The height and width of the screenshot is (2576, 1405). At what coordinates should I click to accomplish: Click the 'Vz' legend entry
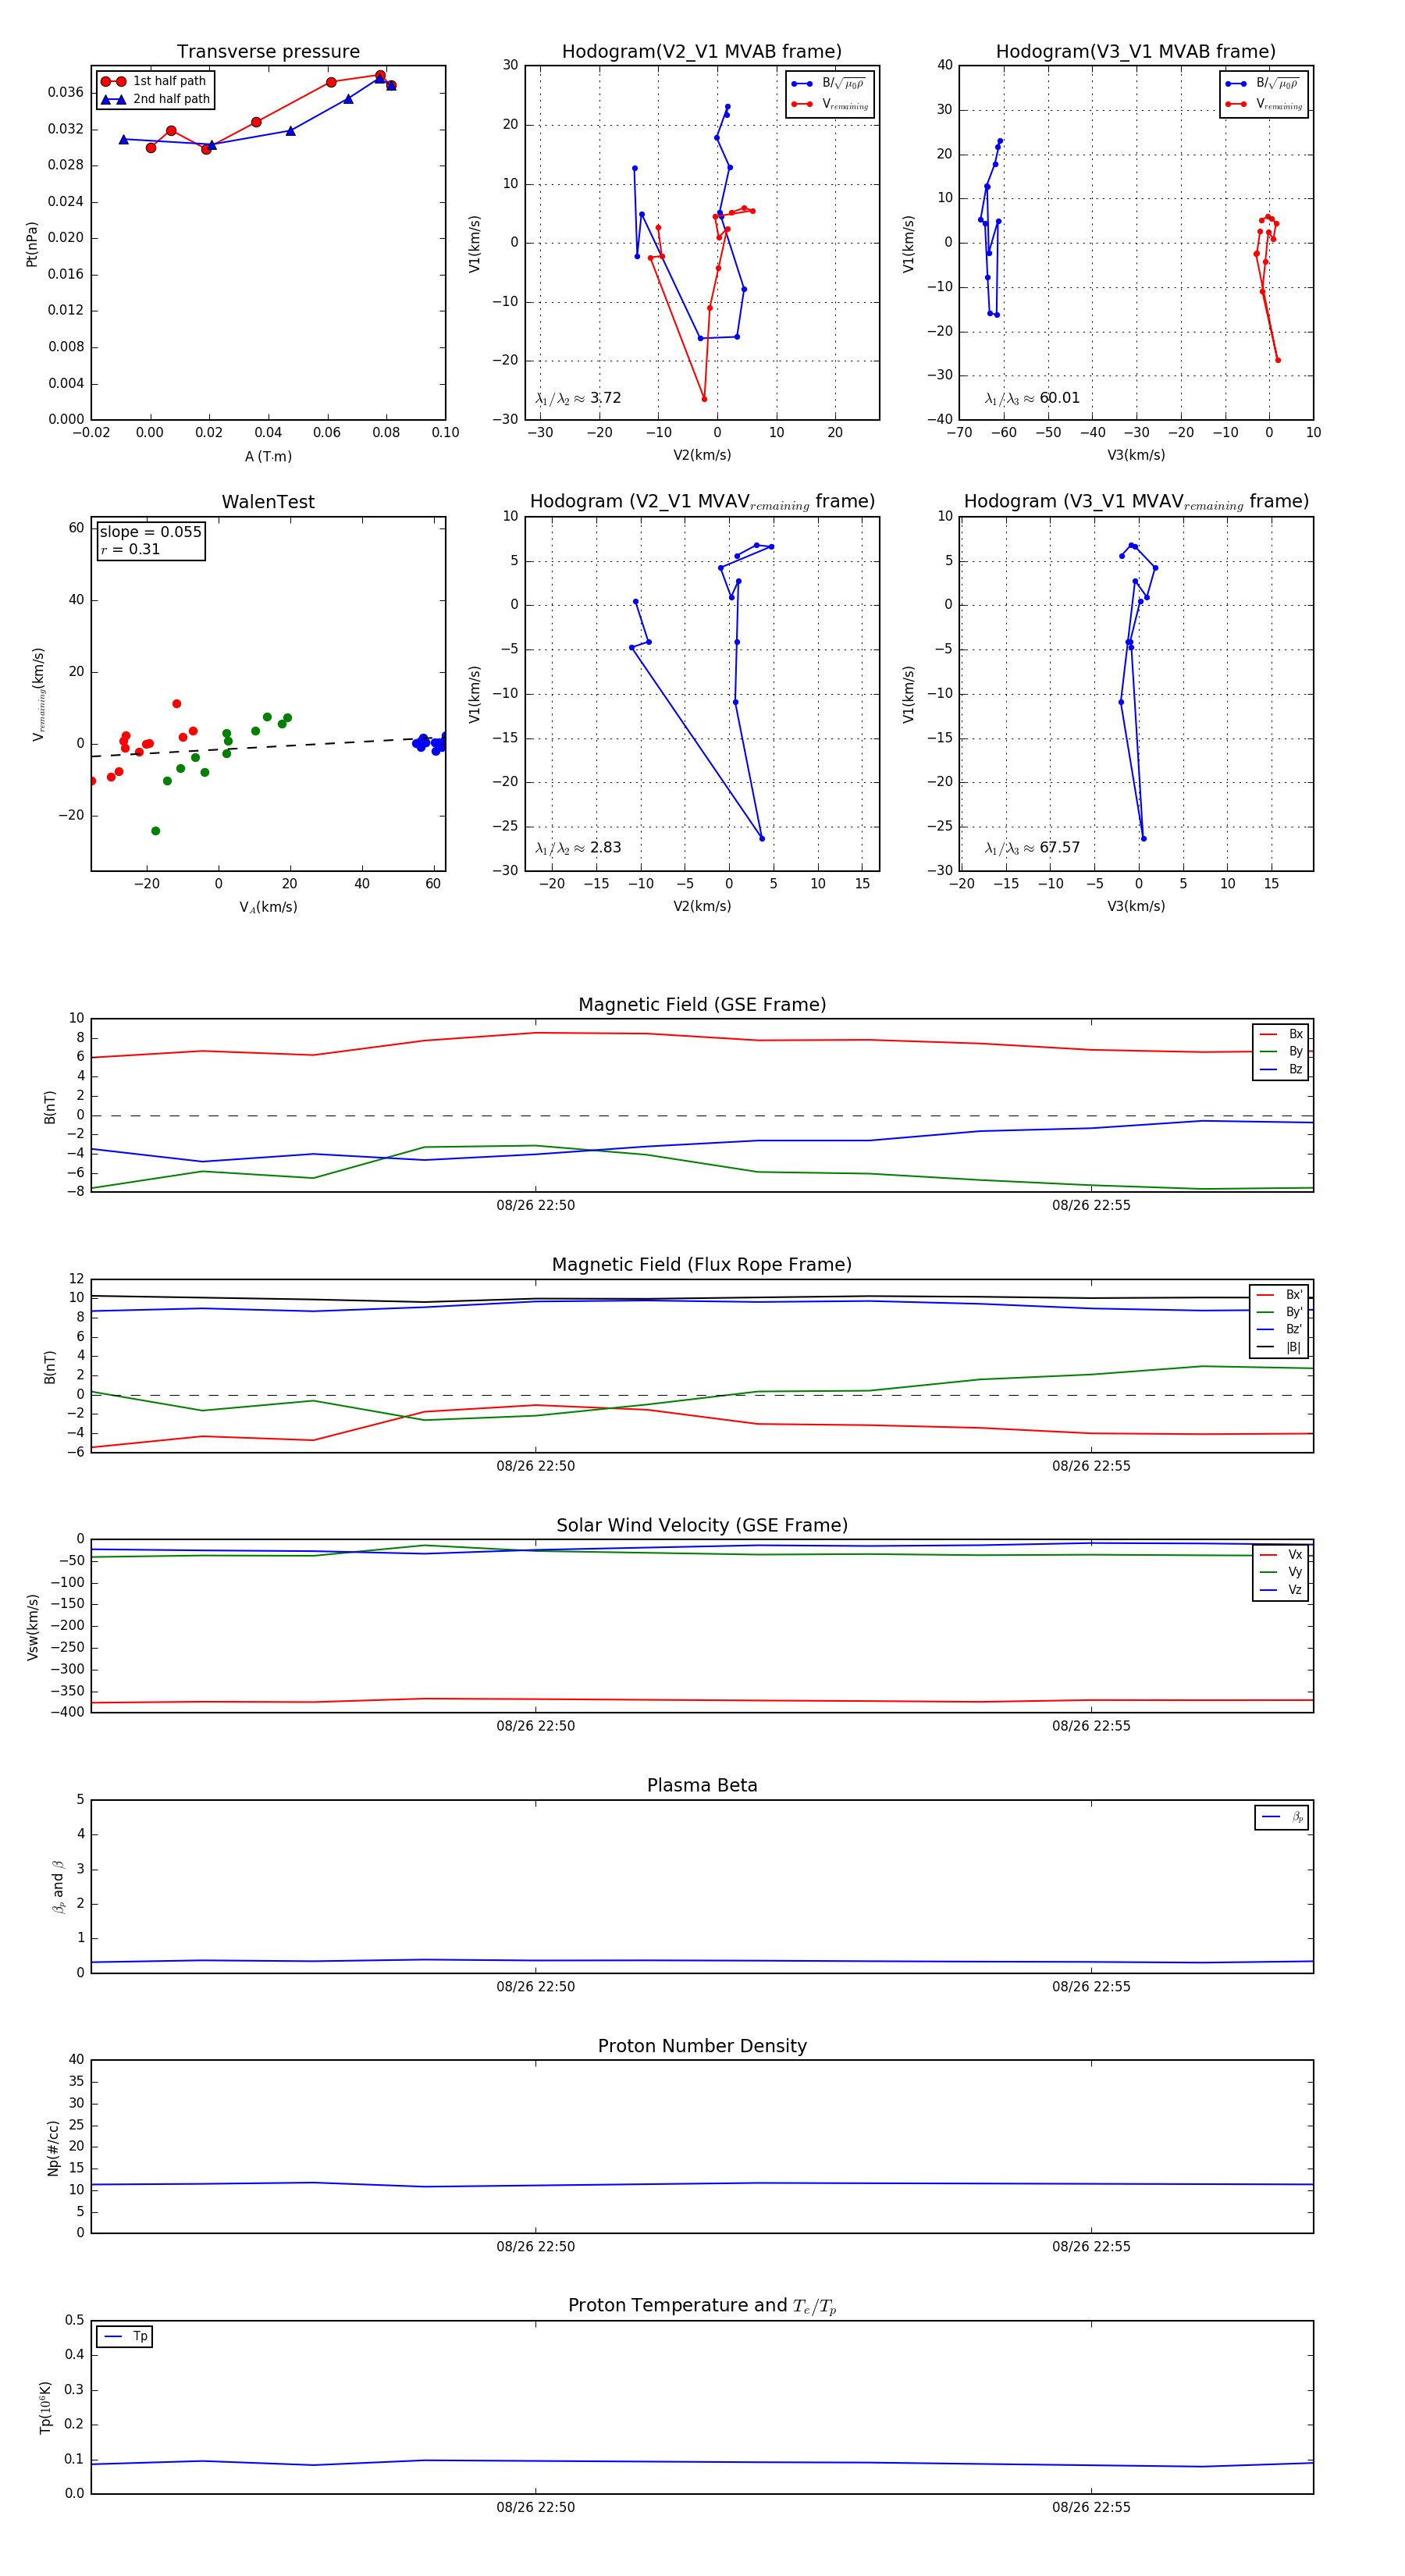click(x=1281, y=1591)
